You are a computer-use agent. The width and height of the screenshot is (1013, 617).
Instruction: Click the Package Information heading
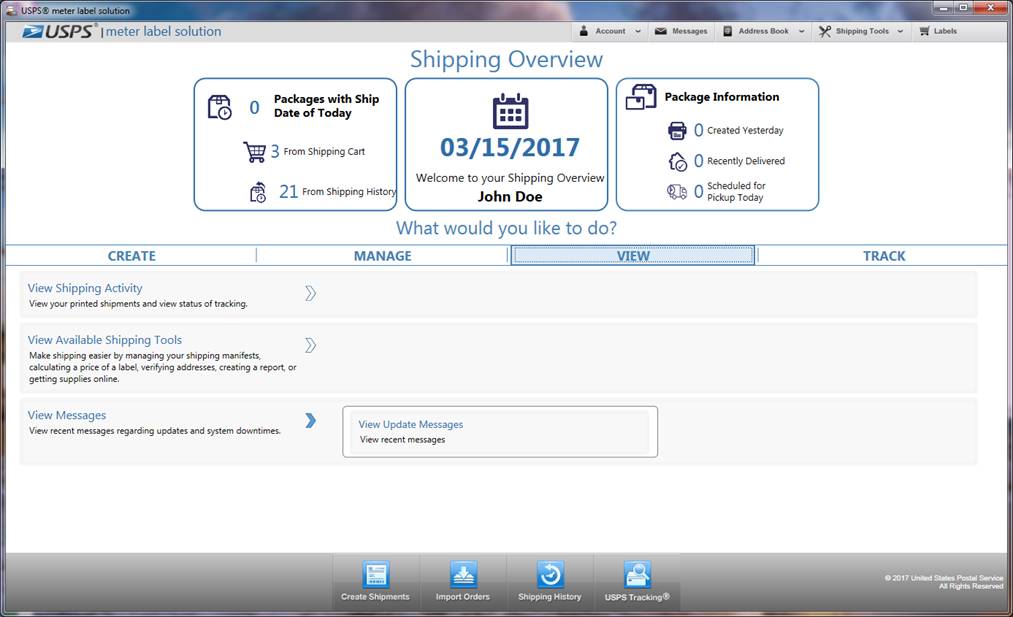point(722,97)
